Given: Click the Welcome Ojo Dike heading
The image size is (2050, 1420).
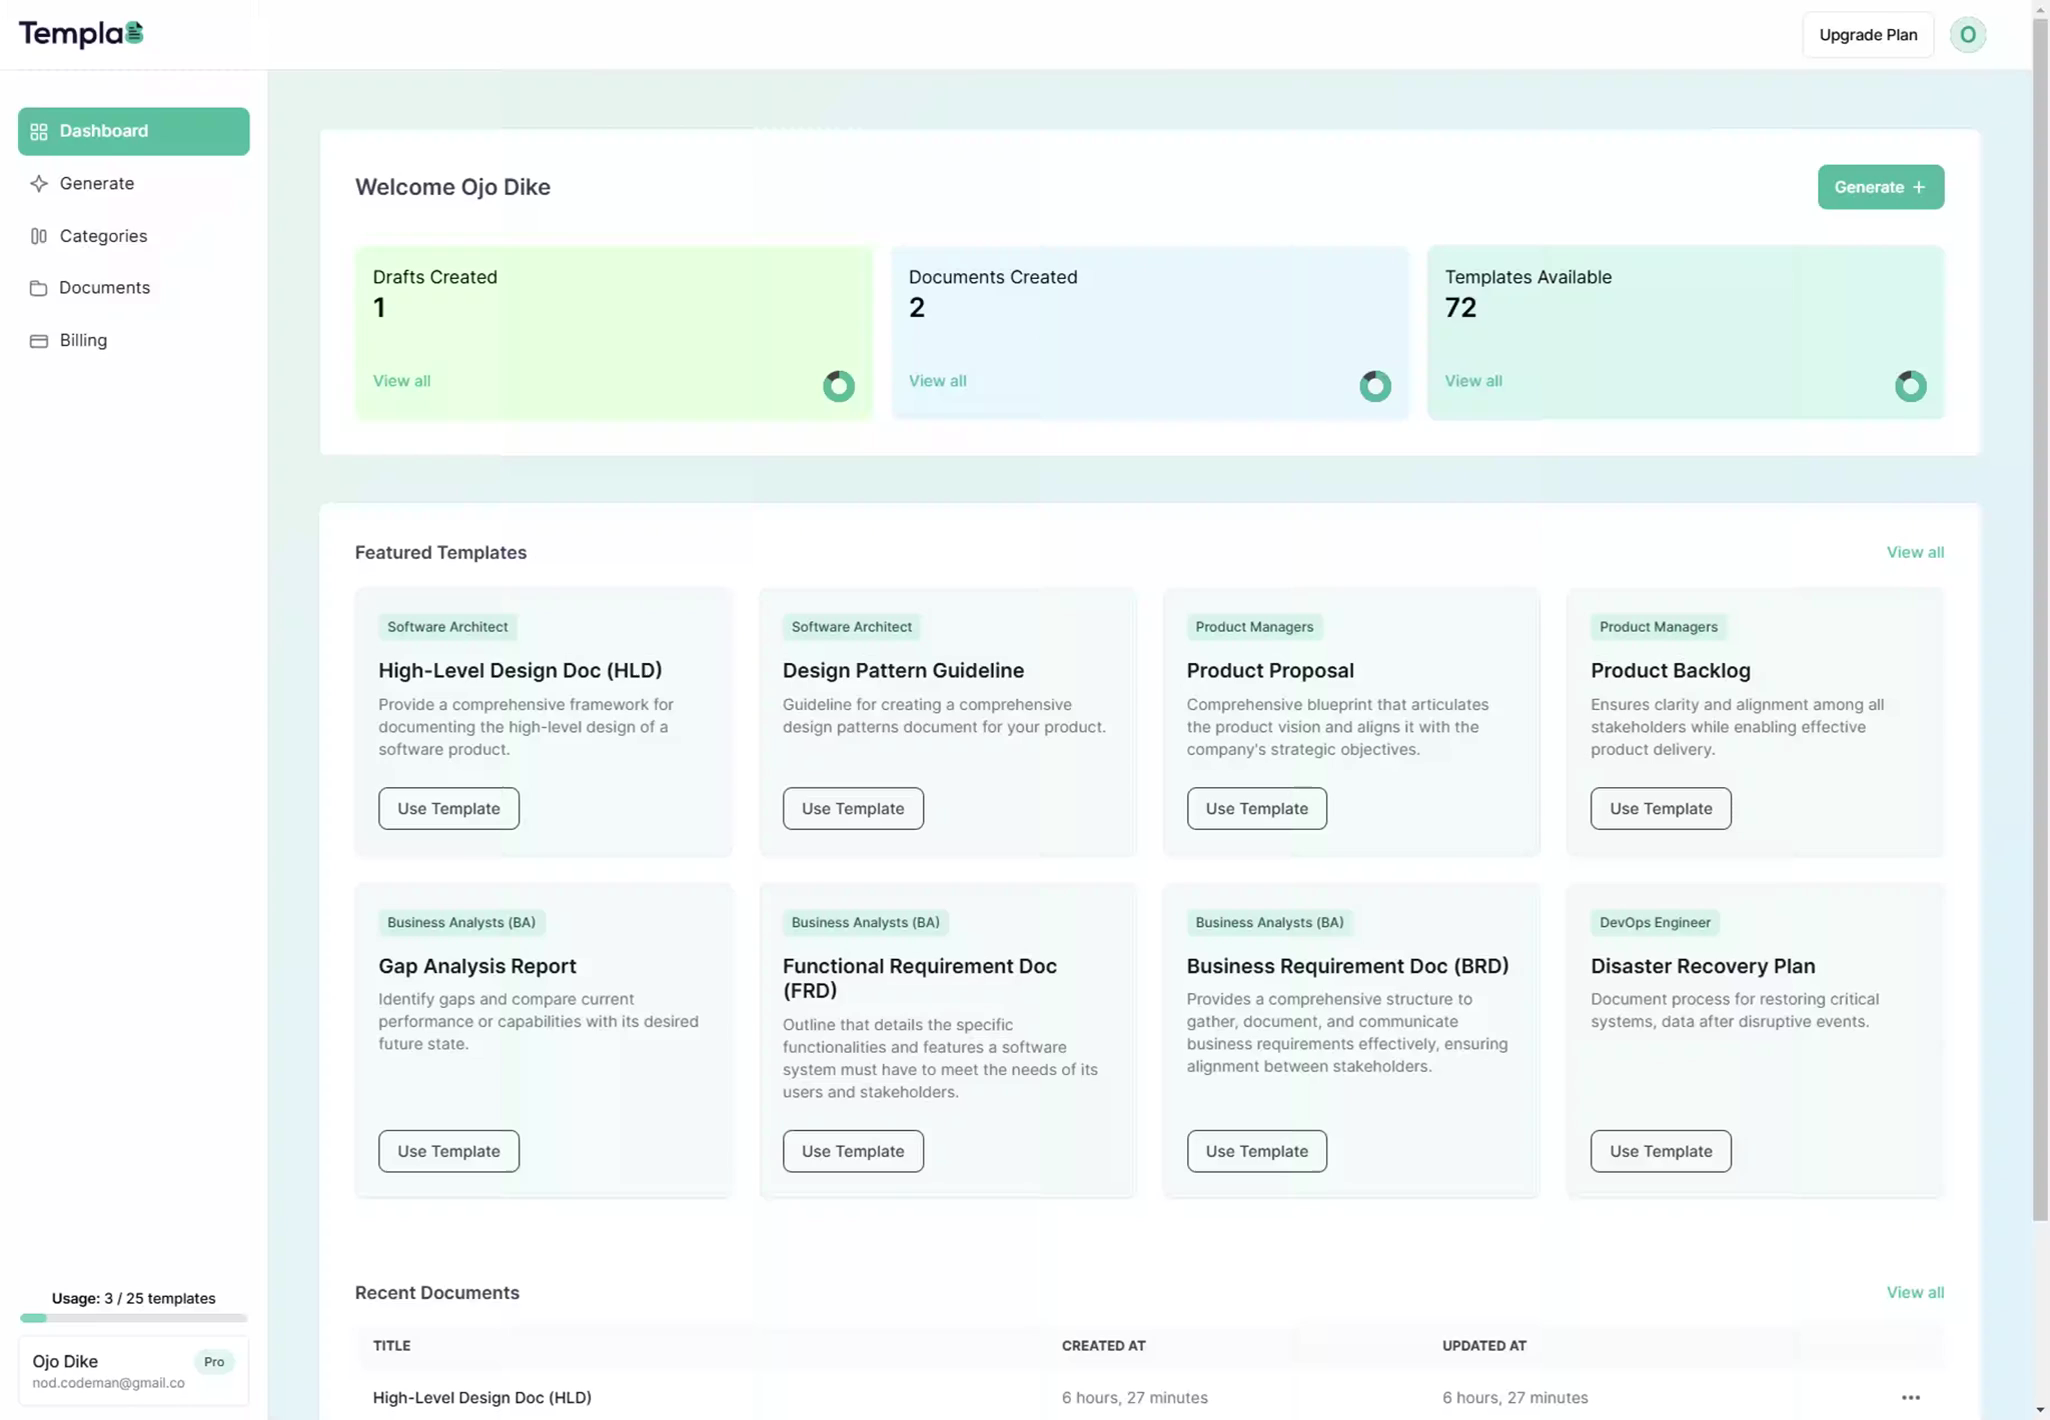Looking at the screenshot, I should tap(452, 187).
